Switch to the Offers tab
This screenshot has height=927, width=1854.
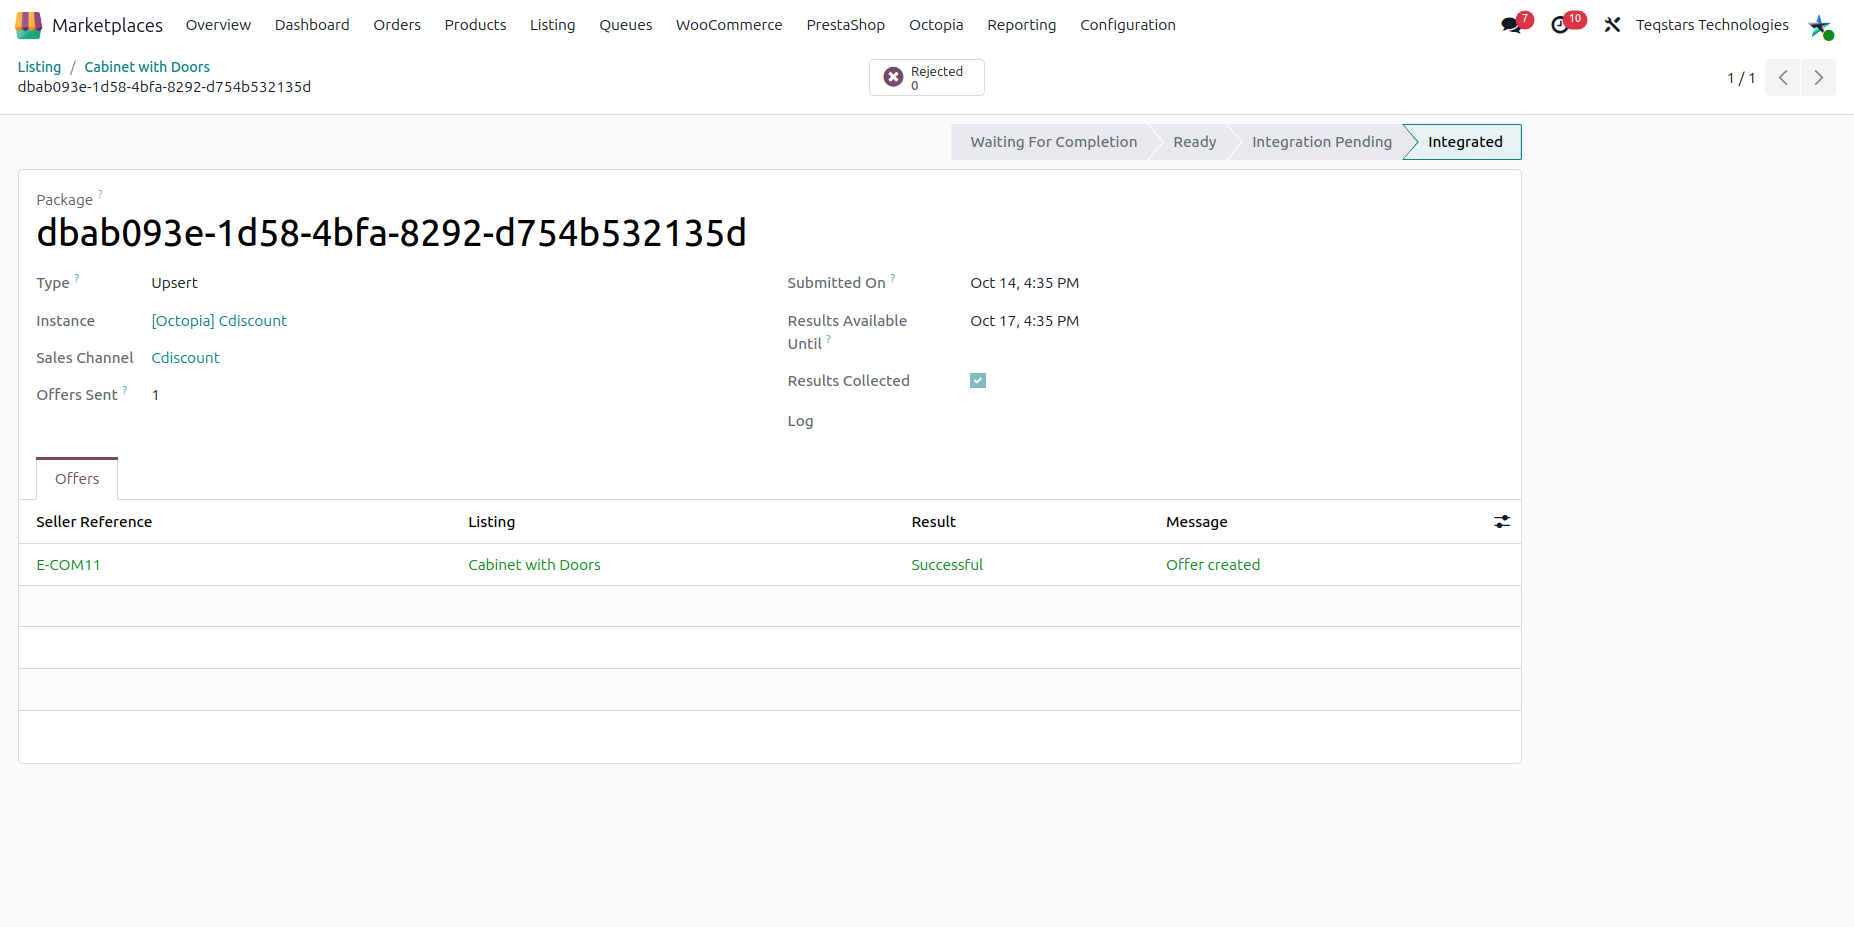point(77,479)
